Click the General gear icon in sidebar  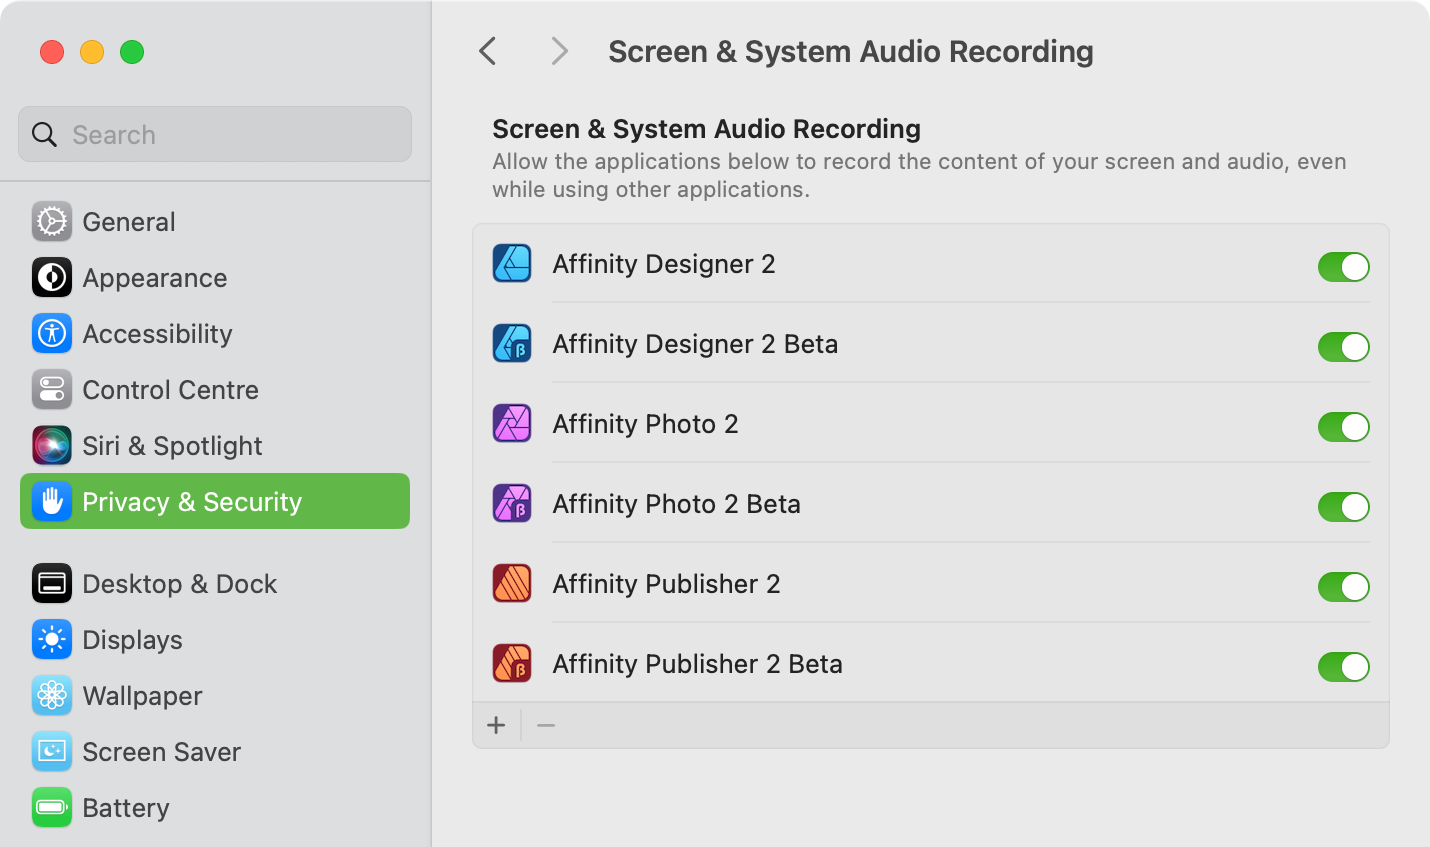[52, 222]
